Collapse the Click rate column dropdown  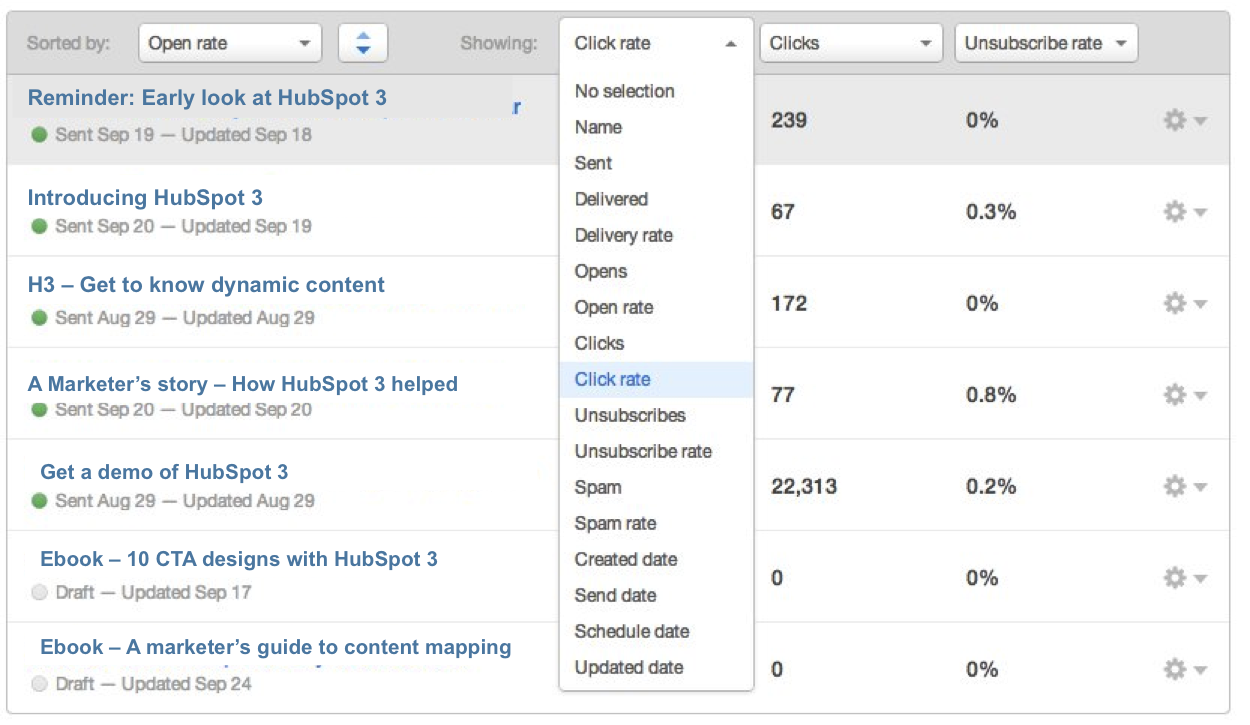[656, 43]
